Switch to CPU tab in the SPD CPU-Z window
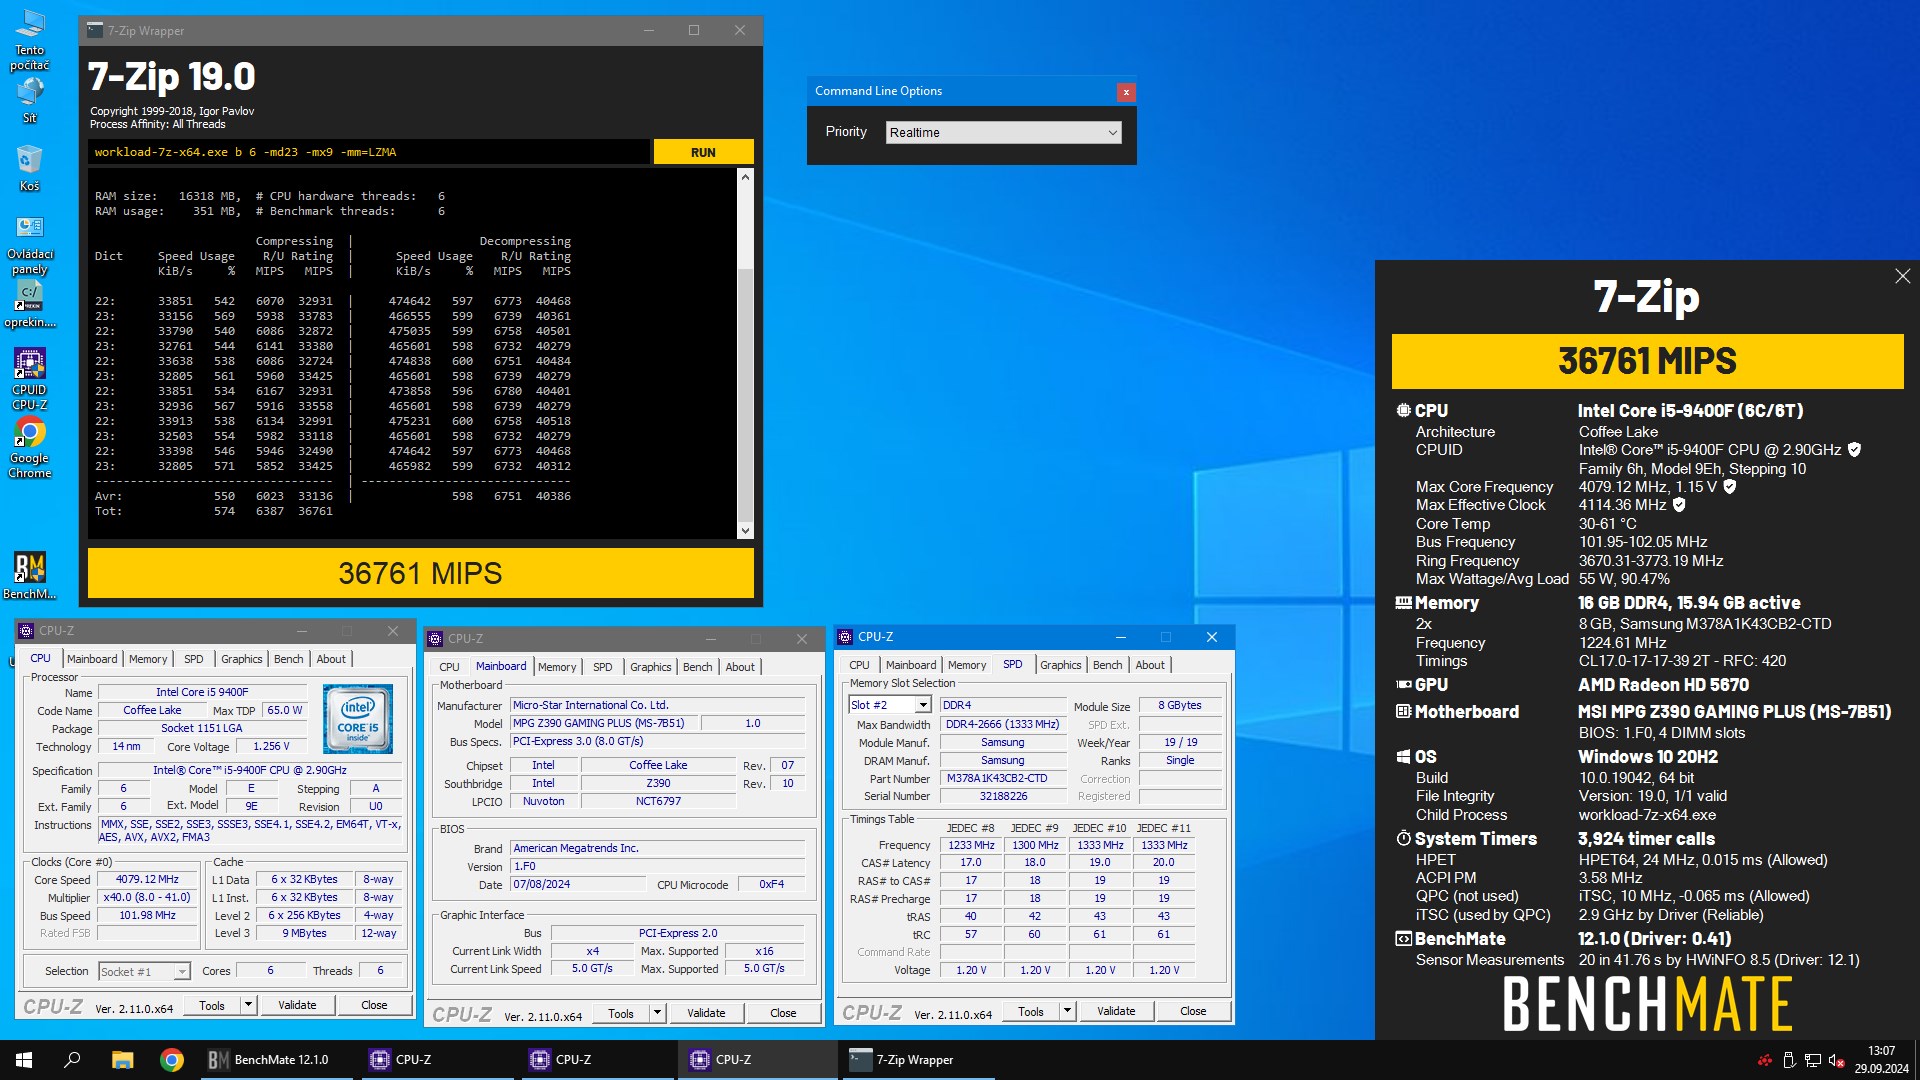 [x=859, y=665]
